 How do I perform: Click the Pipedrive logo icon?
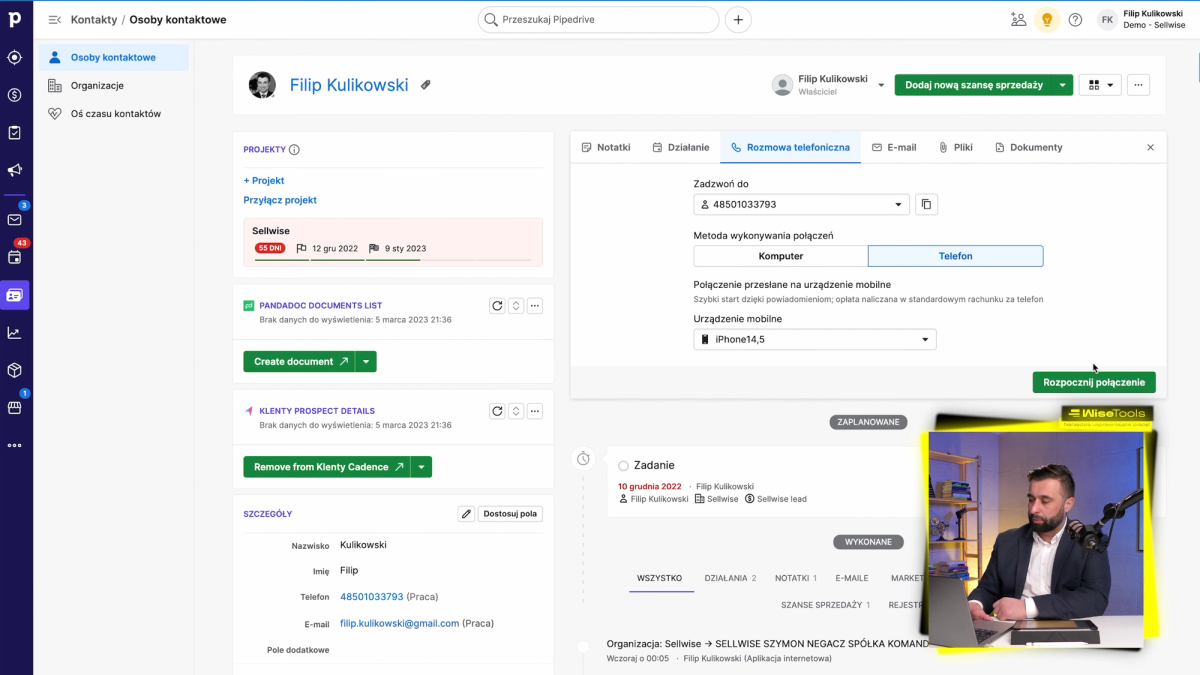point(15,21)
